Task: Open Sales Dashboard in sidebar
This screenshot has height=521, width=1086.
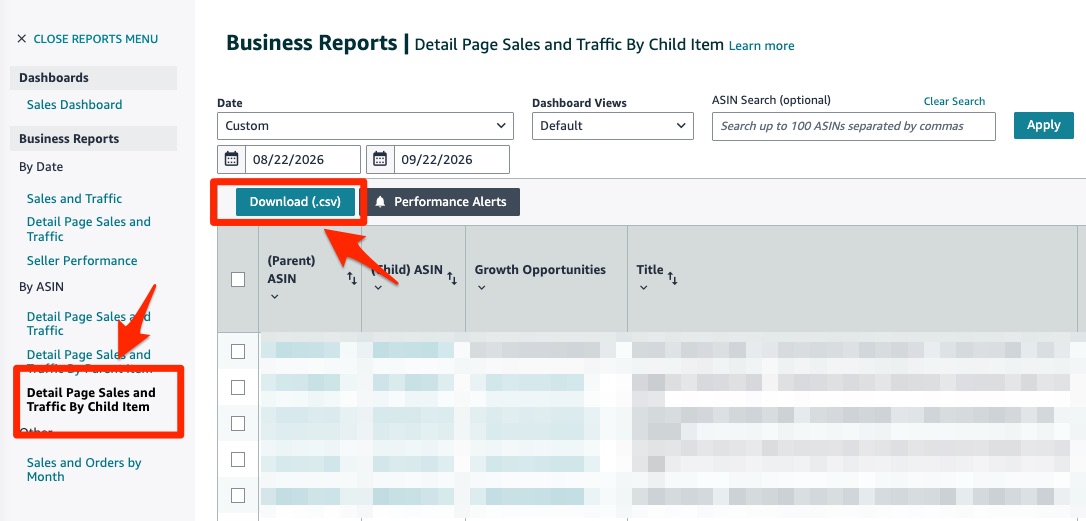Action: (x=74, y=105)
